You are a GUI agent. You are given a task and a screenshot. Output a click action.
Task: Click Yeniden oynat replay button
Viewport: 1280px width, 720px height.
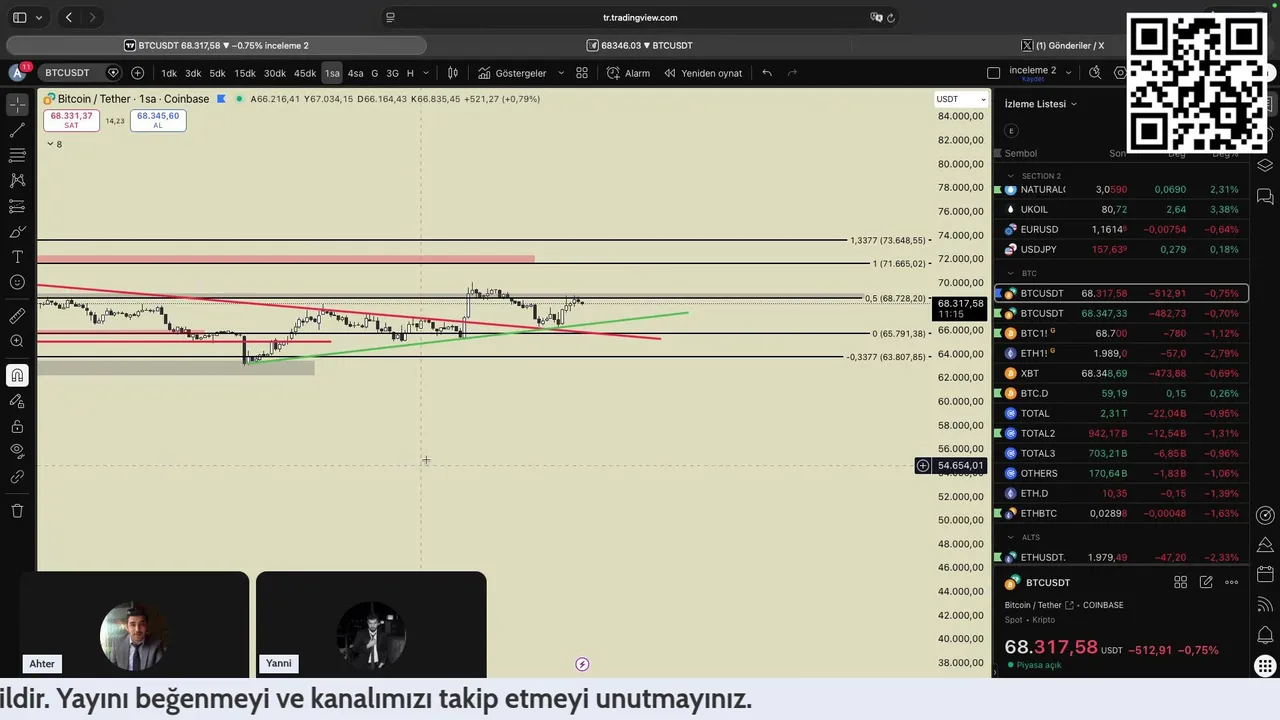(x=703, y=73)
